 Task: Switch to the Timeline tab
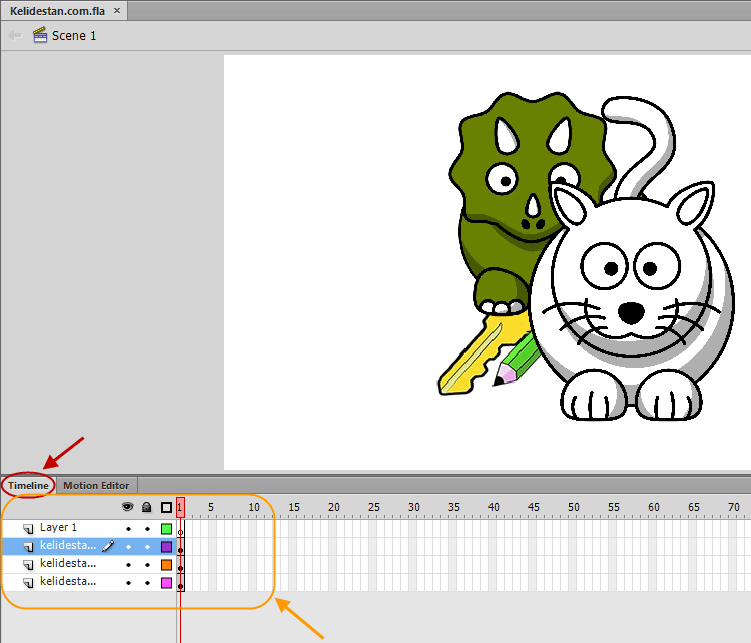coord(28,485)
